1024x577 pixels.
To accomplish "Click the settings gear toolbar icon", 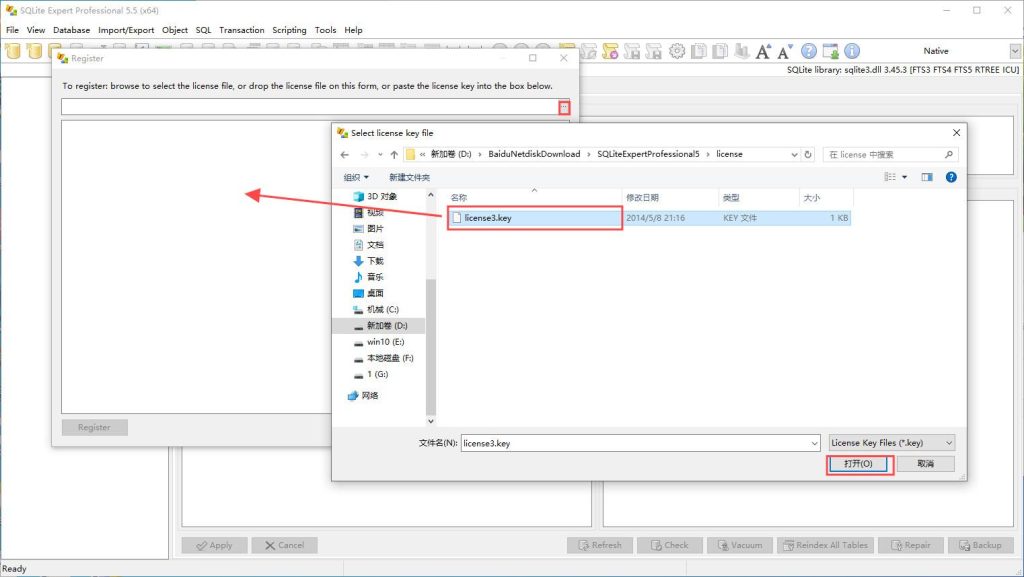I will click(x=678, y=51).
